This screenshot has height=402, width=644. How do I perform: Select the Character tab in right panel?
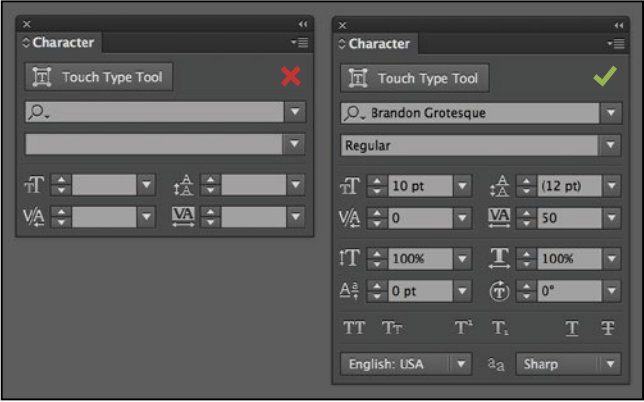(x=375, y=44)
